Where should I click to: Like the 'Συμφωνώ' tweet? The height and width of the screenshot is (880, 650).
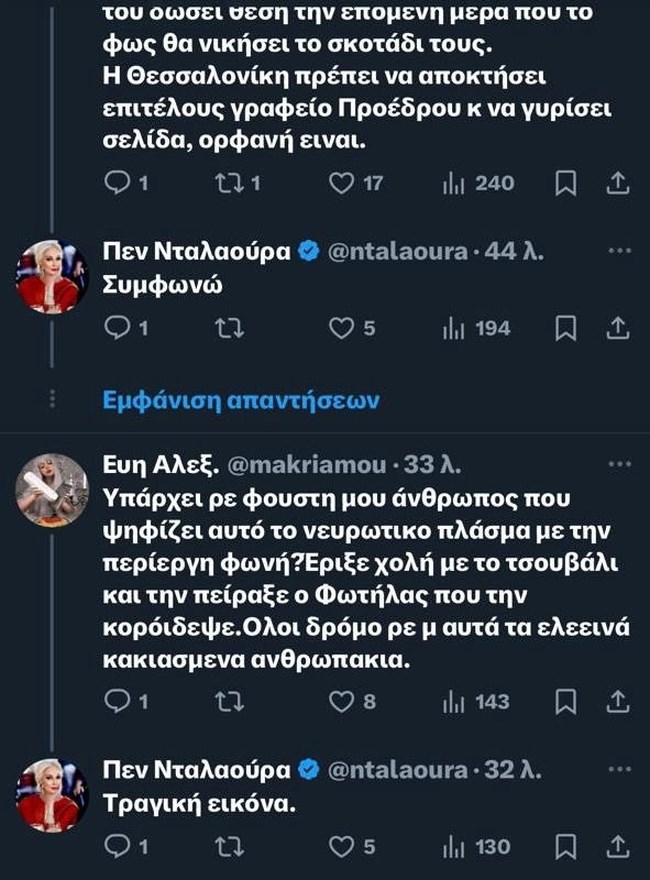(343, 328)
